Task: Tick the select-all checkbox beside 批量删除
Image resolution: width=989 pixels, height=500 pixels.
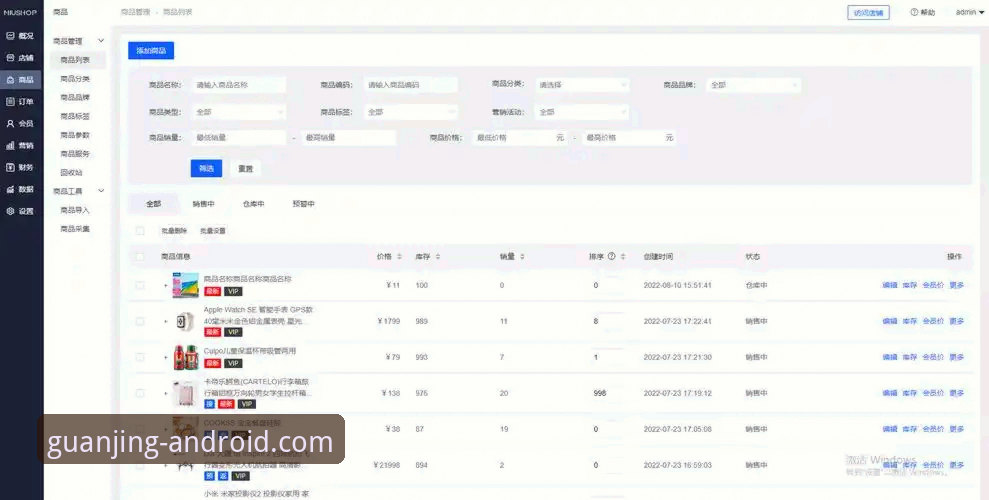Action: (140, 231)
